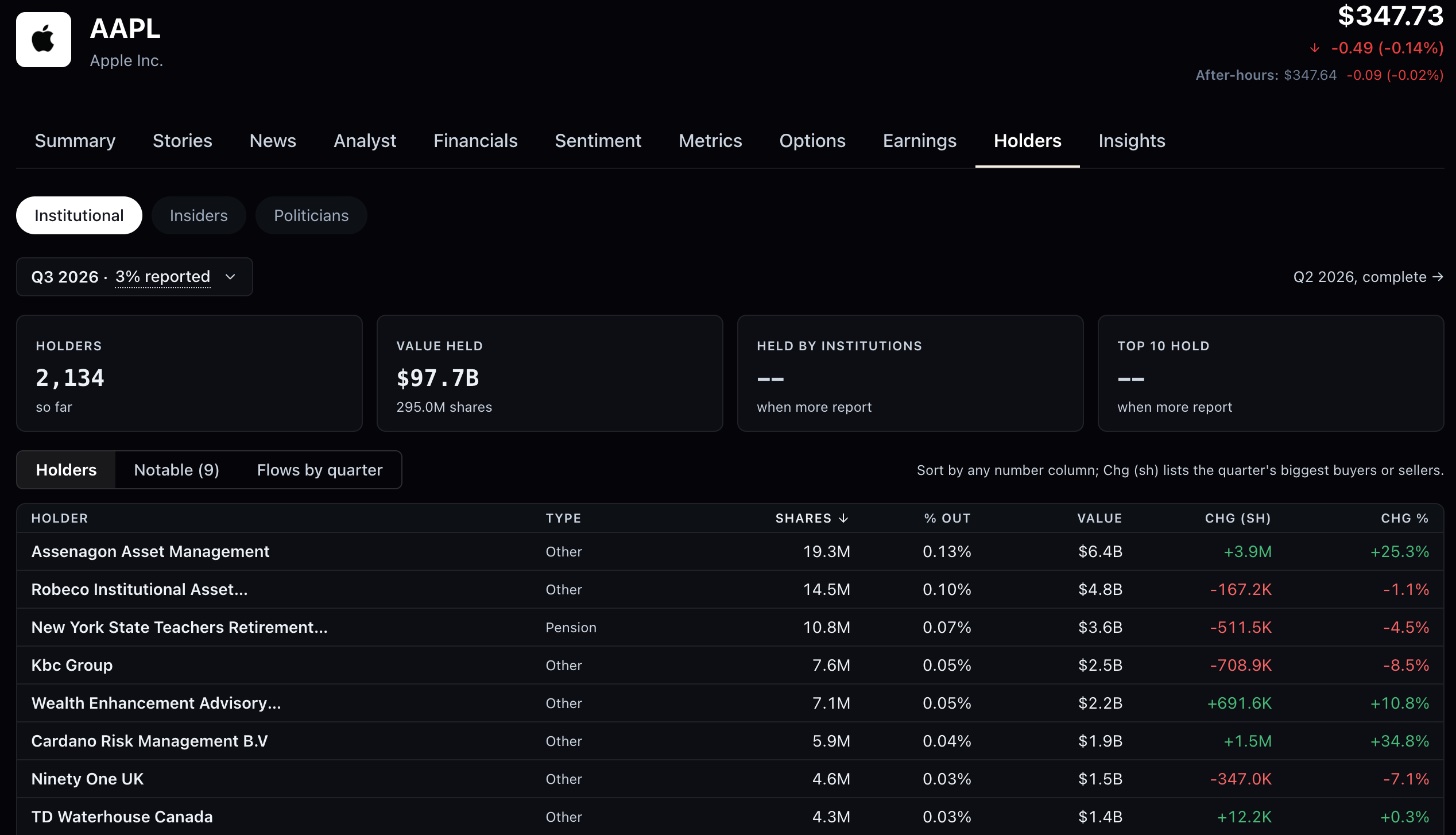Sort by the CHG % column header
This screenshot has height=835, width=1456.
pyautogui.click(x=1405, y=518)
